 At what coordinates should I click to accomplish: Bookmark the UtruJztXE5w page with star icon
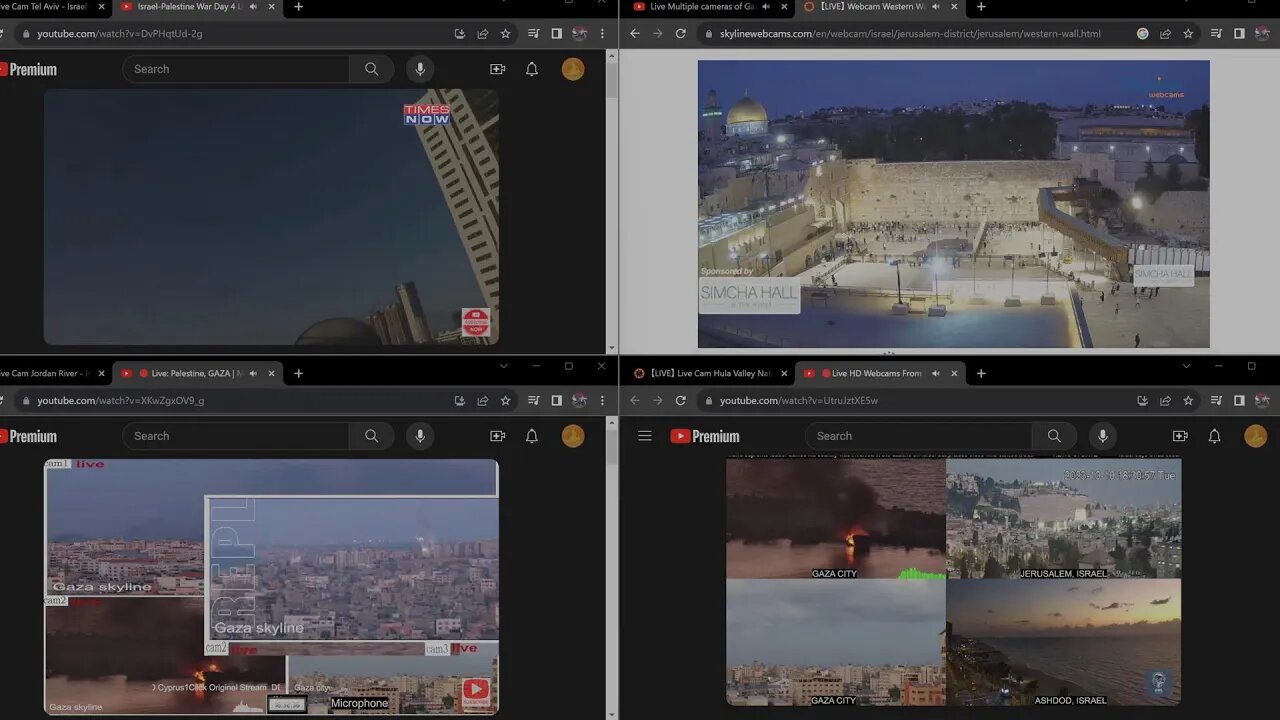click(x=1188, y=400)
